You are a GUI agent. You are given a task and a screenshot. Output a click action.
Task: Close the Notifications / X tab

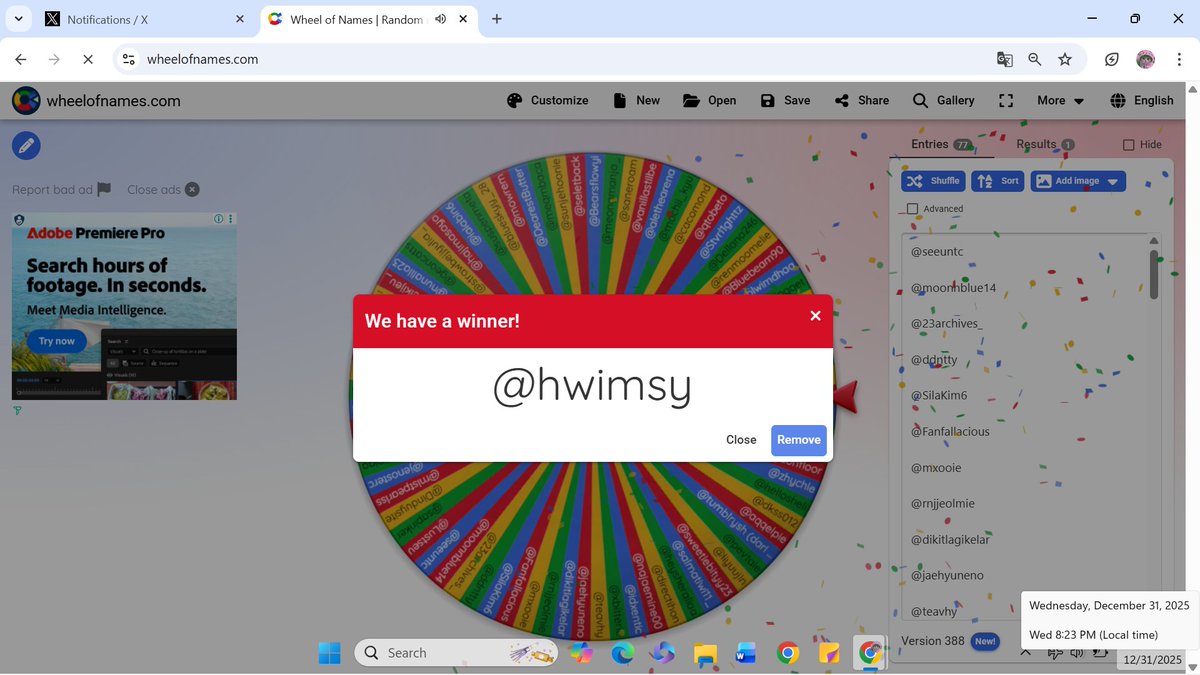tap(239, 19)
